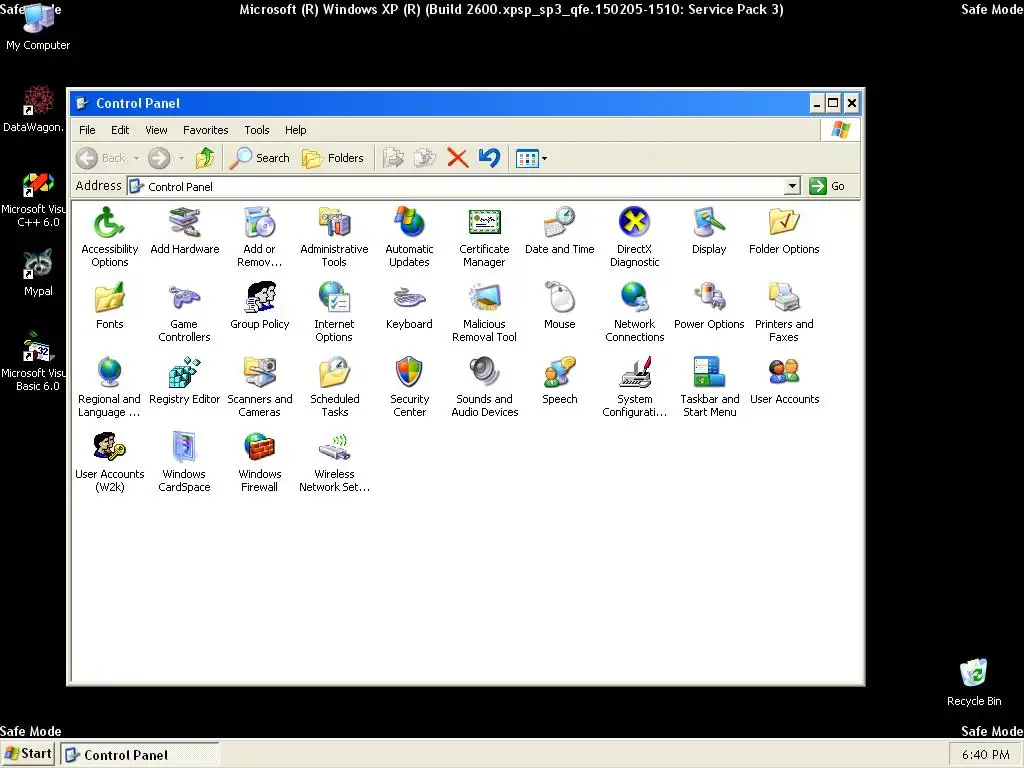Open Folder Options icon
The height and width of the screenshot is (768, 1024).
[x=784, y=223]
